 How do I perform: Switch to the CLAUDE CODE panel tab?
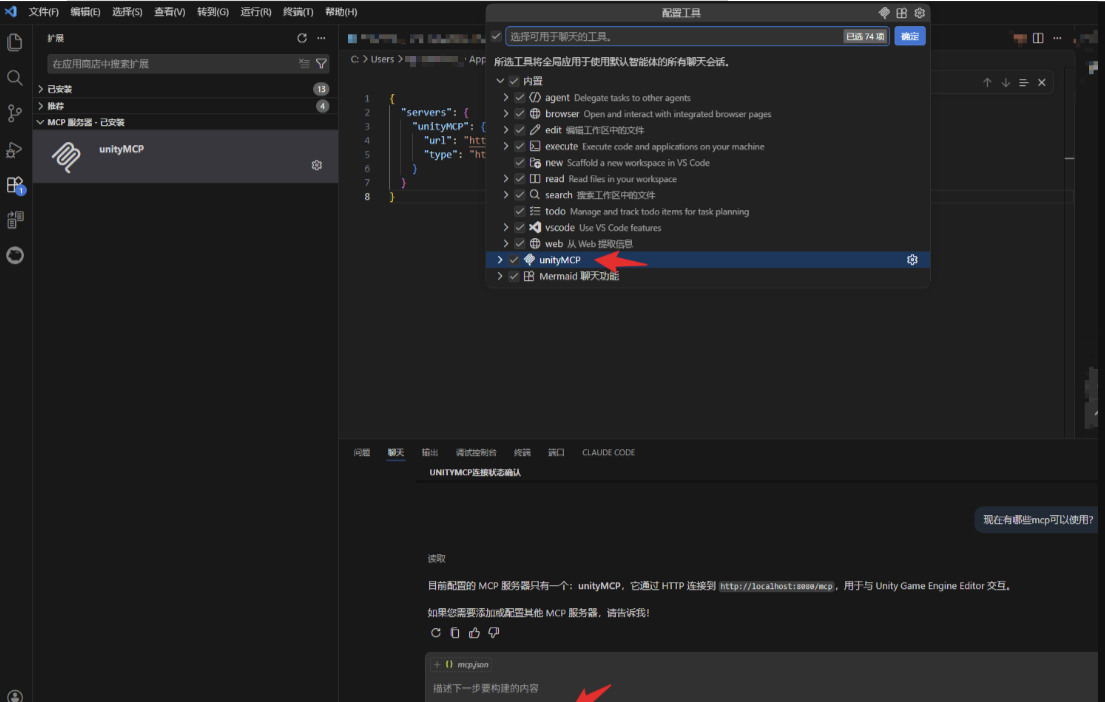click(608, 453)
